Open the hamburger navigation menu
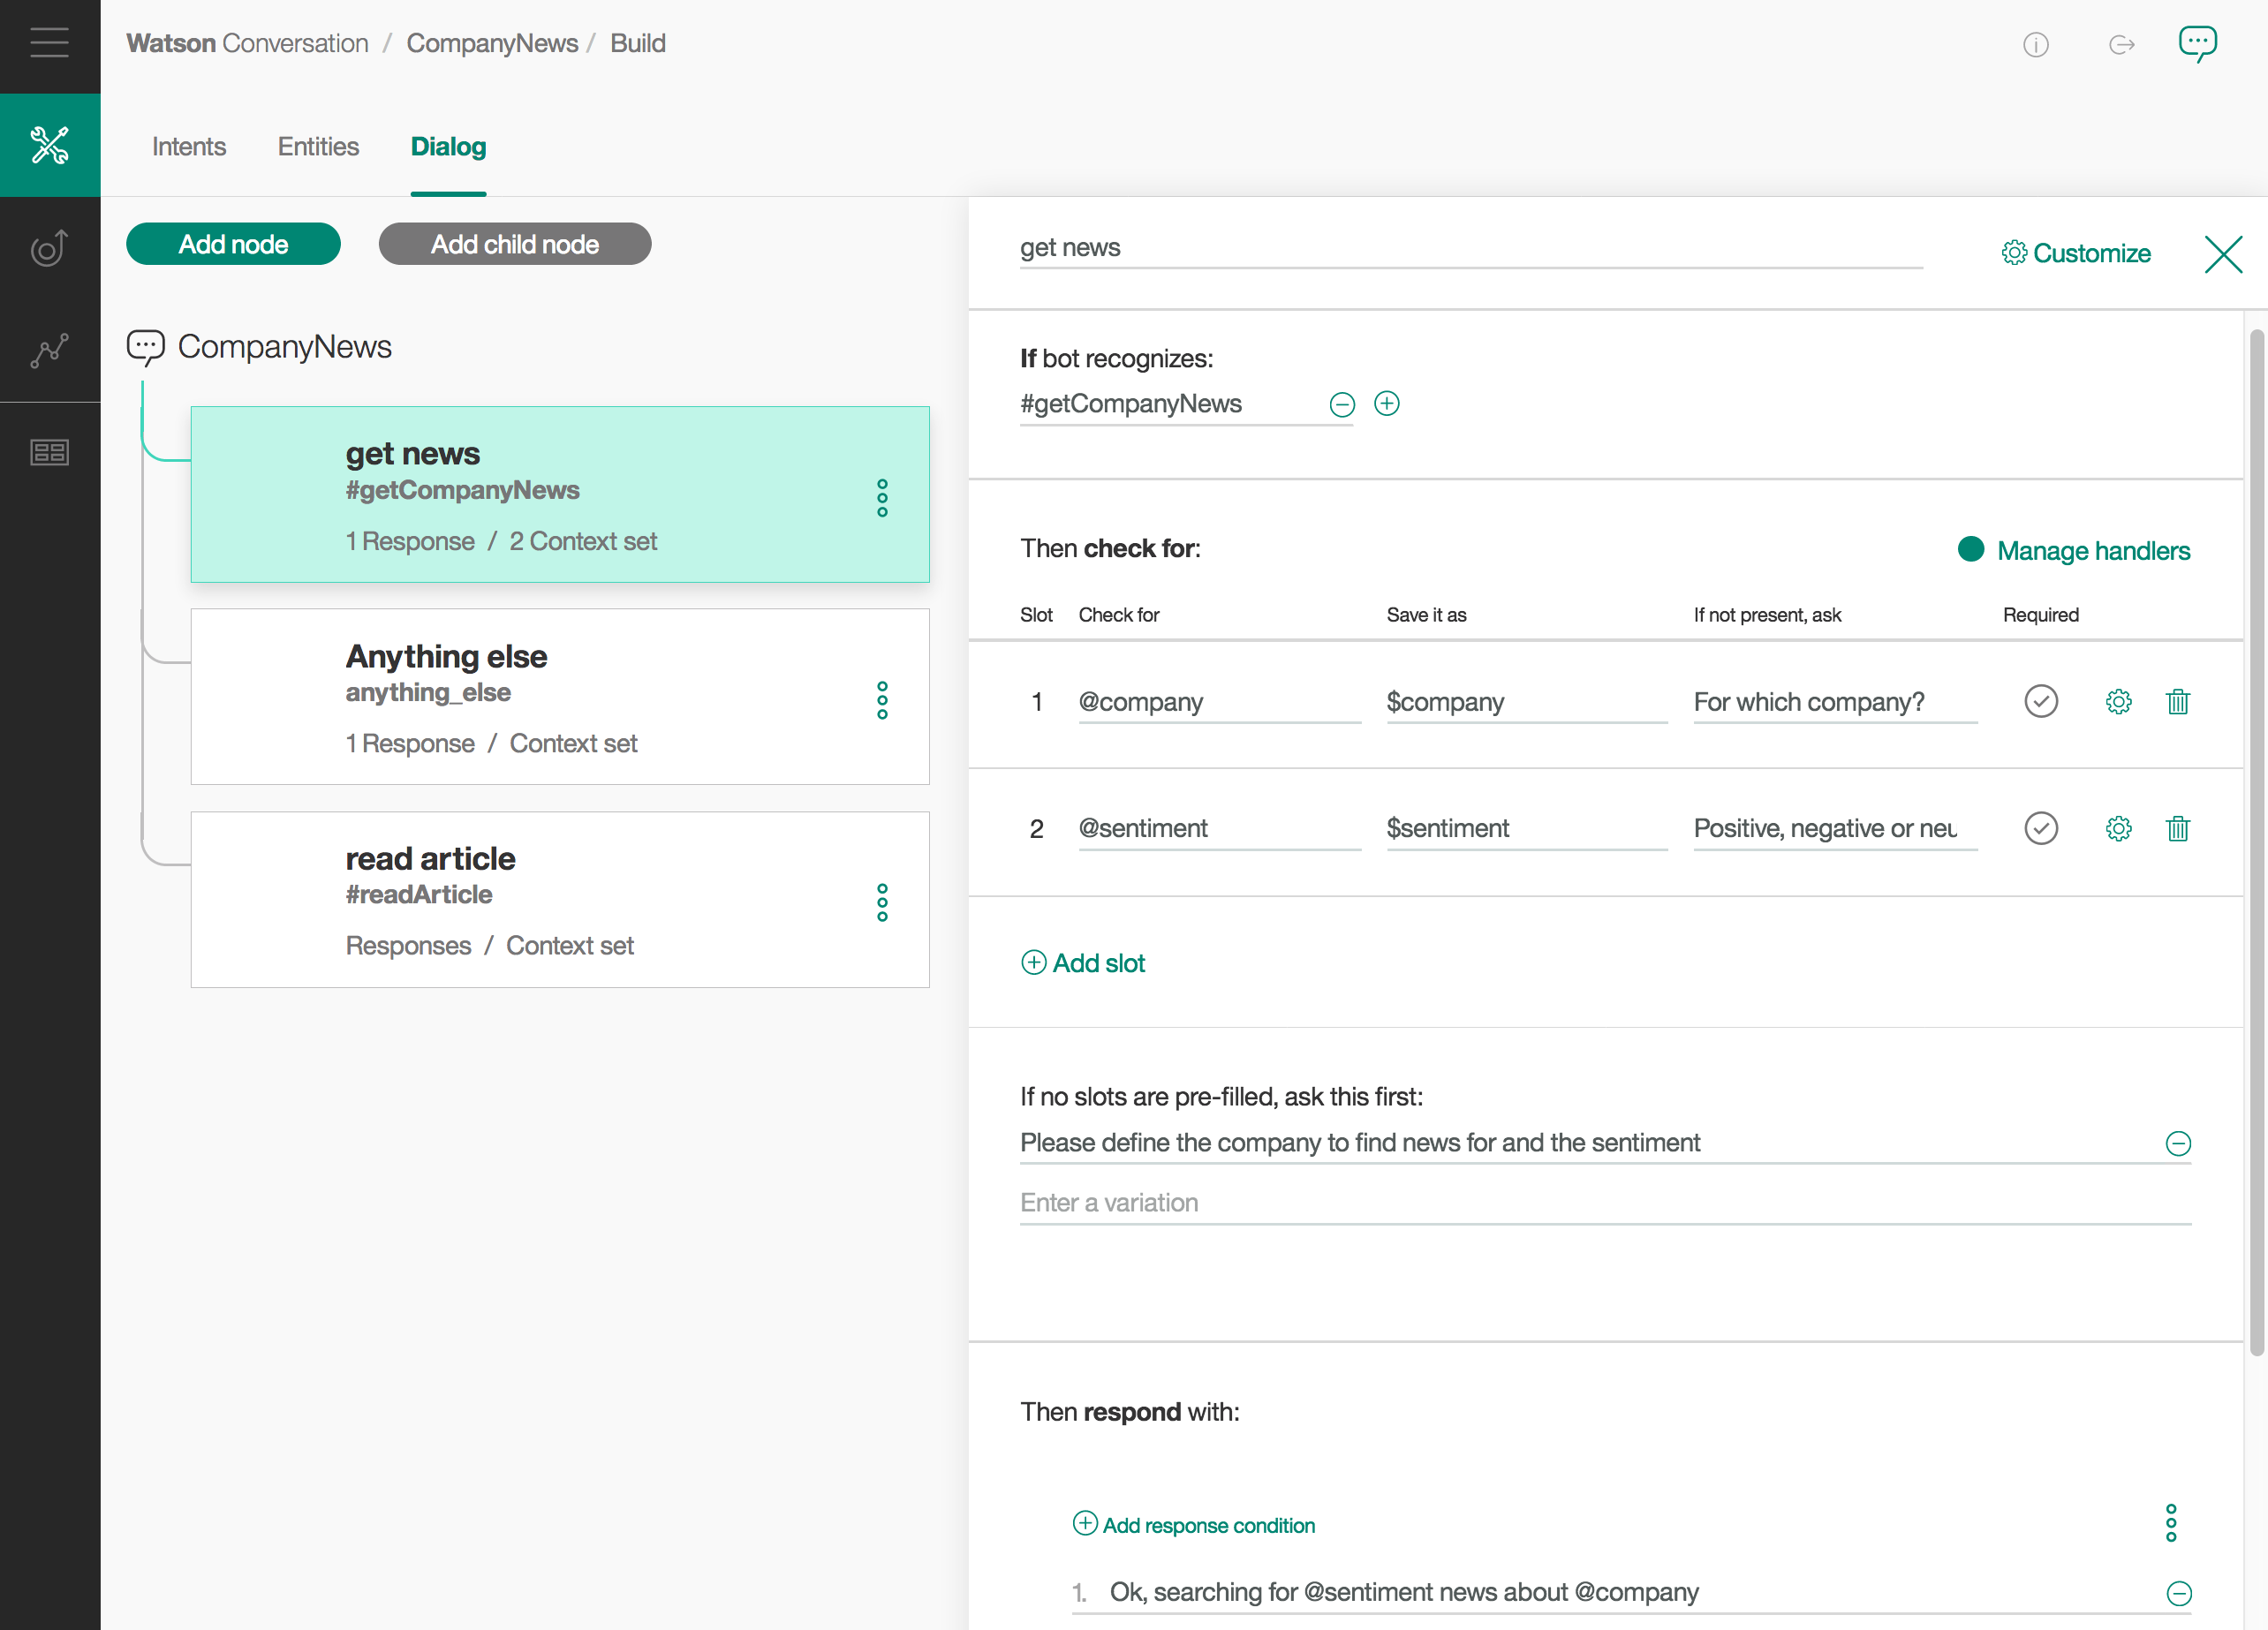This screenshot has width=2268, height=1630. click(49, 43)
